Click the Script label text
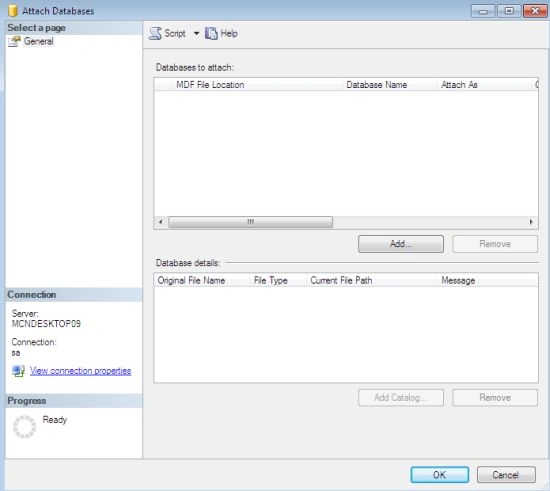550x491 pixels. click(x=175, y=34)
